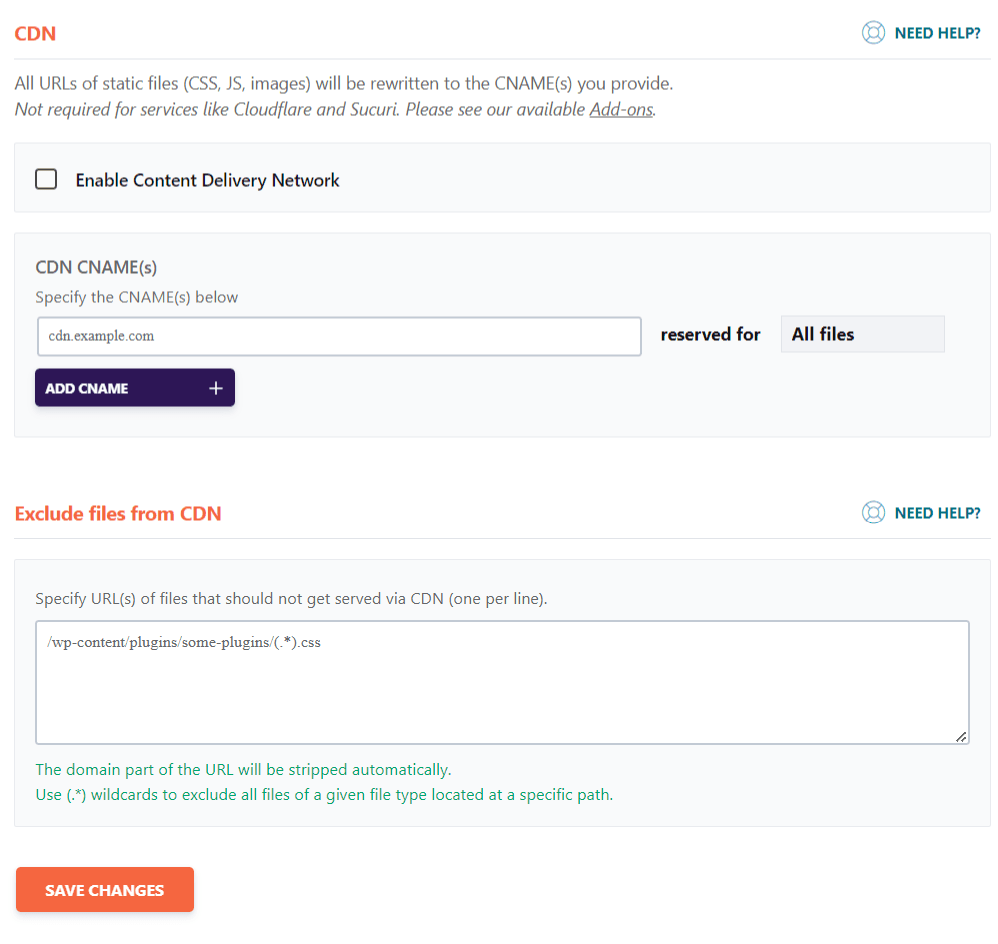Click the SAVE CHANGES button
998x944 pixels.
pyautogui.click(x=104, y=889)
